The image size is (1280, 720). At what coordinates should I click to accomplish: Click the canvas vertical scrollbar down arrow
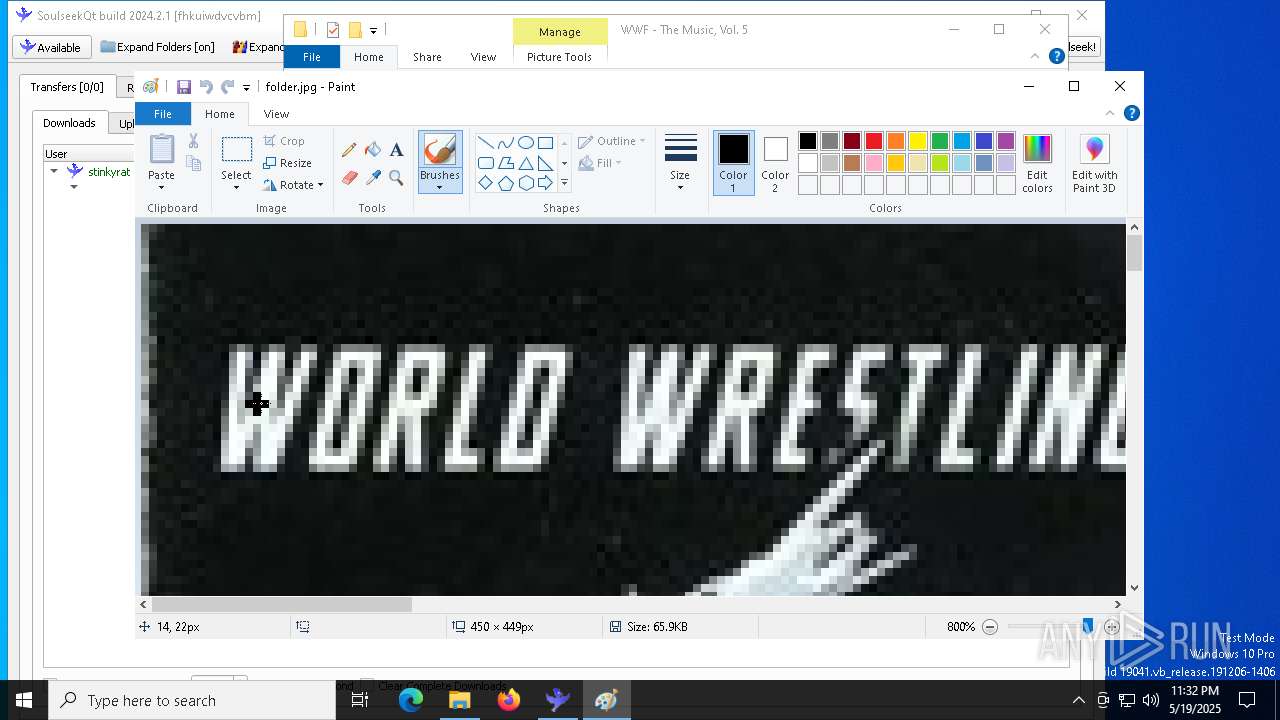(x=1134, y=588)
